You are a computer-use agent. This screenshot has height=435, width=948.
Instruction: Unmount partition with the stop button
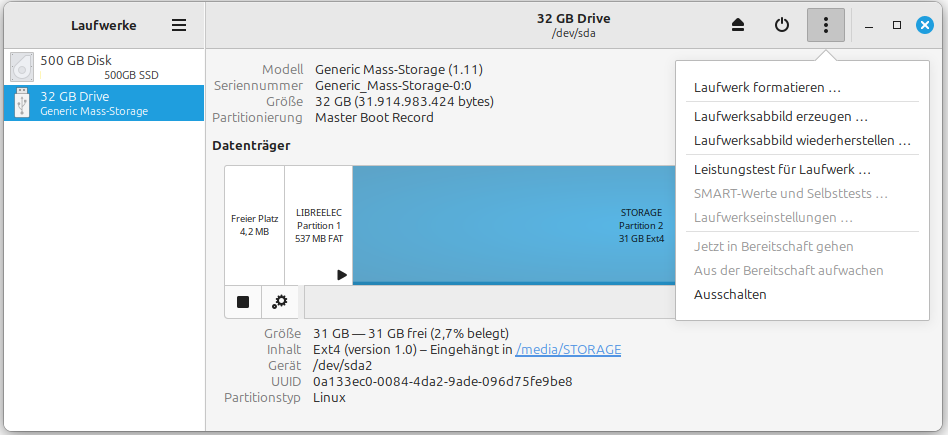tap(243, 302)
